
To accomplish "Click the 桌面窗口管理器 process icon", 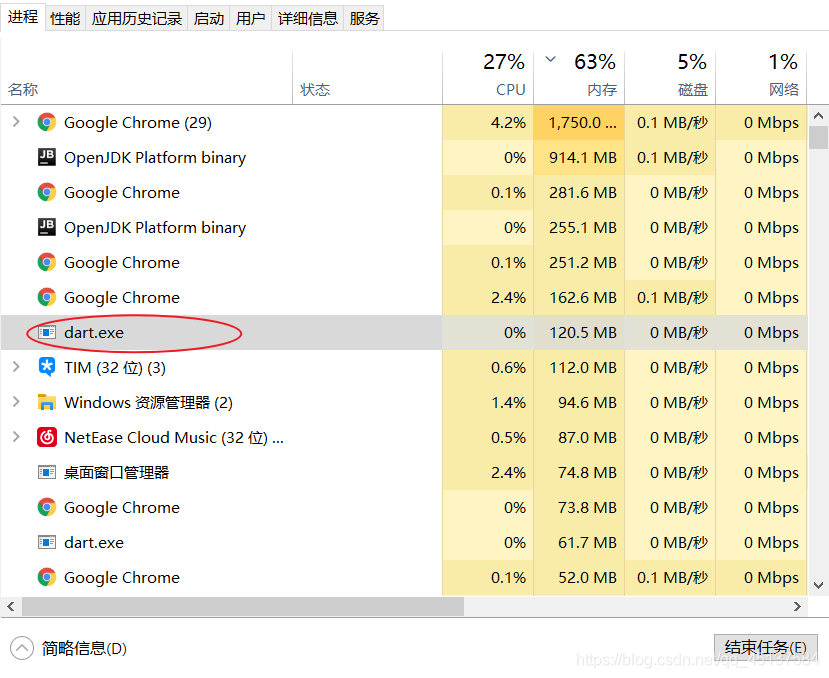I will coord(46,472).
